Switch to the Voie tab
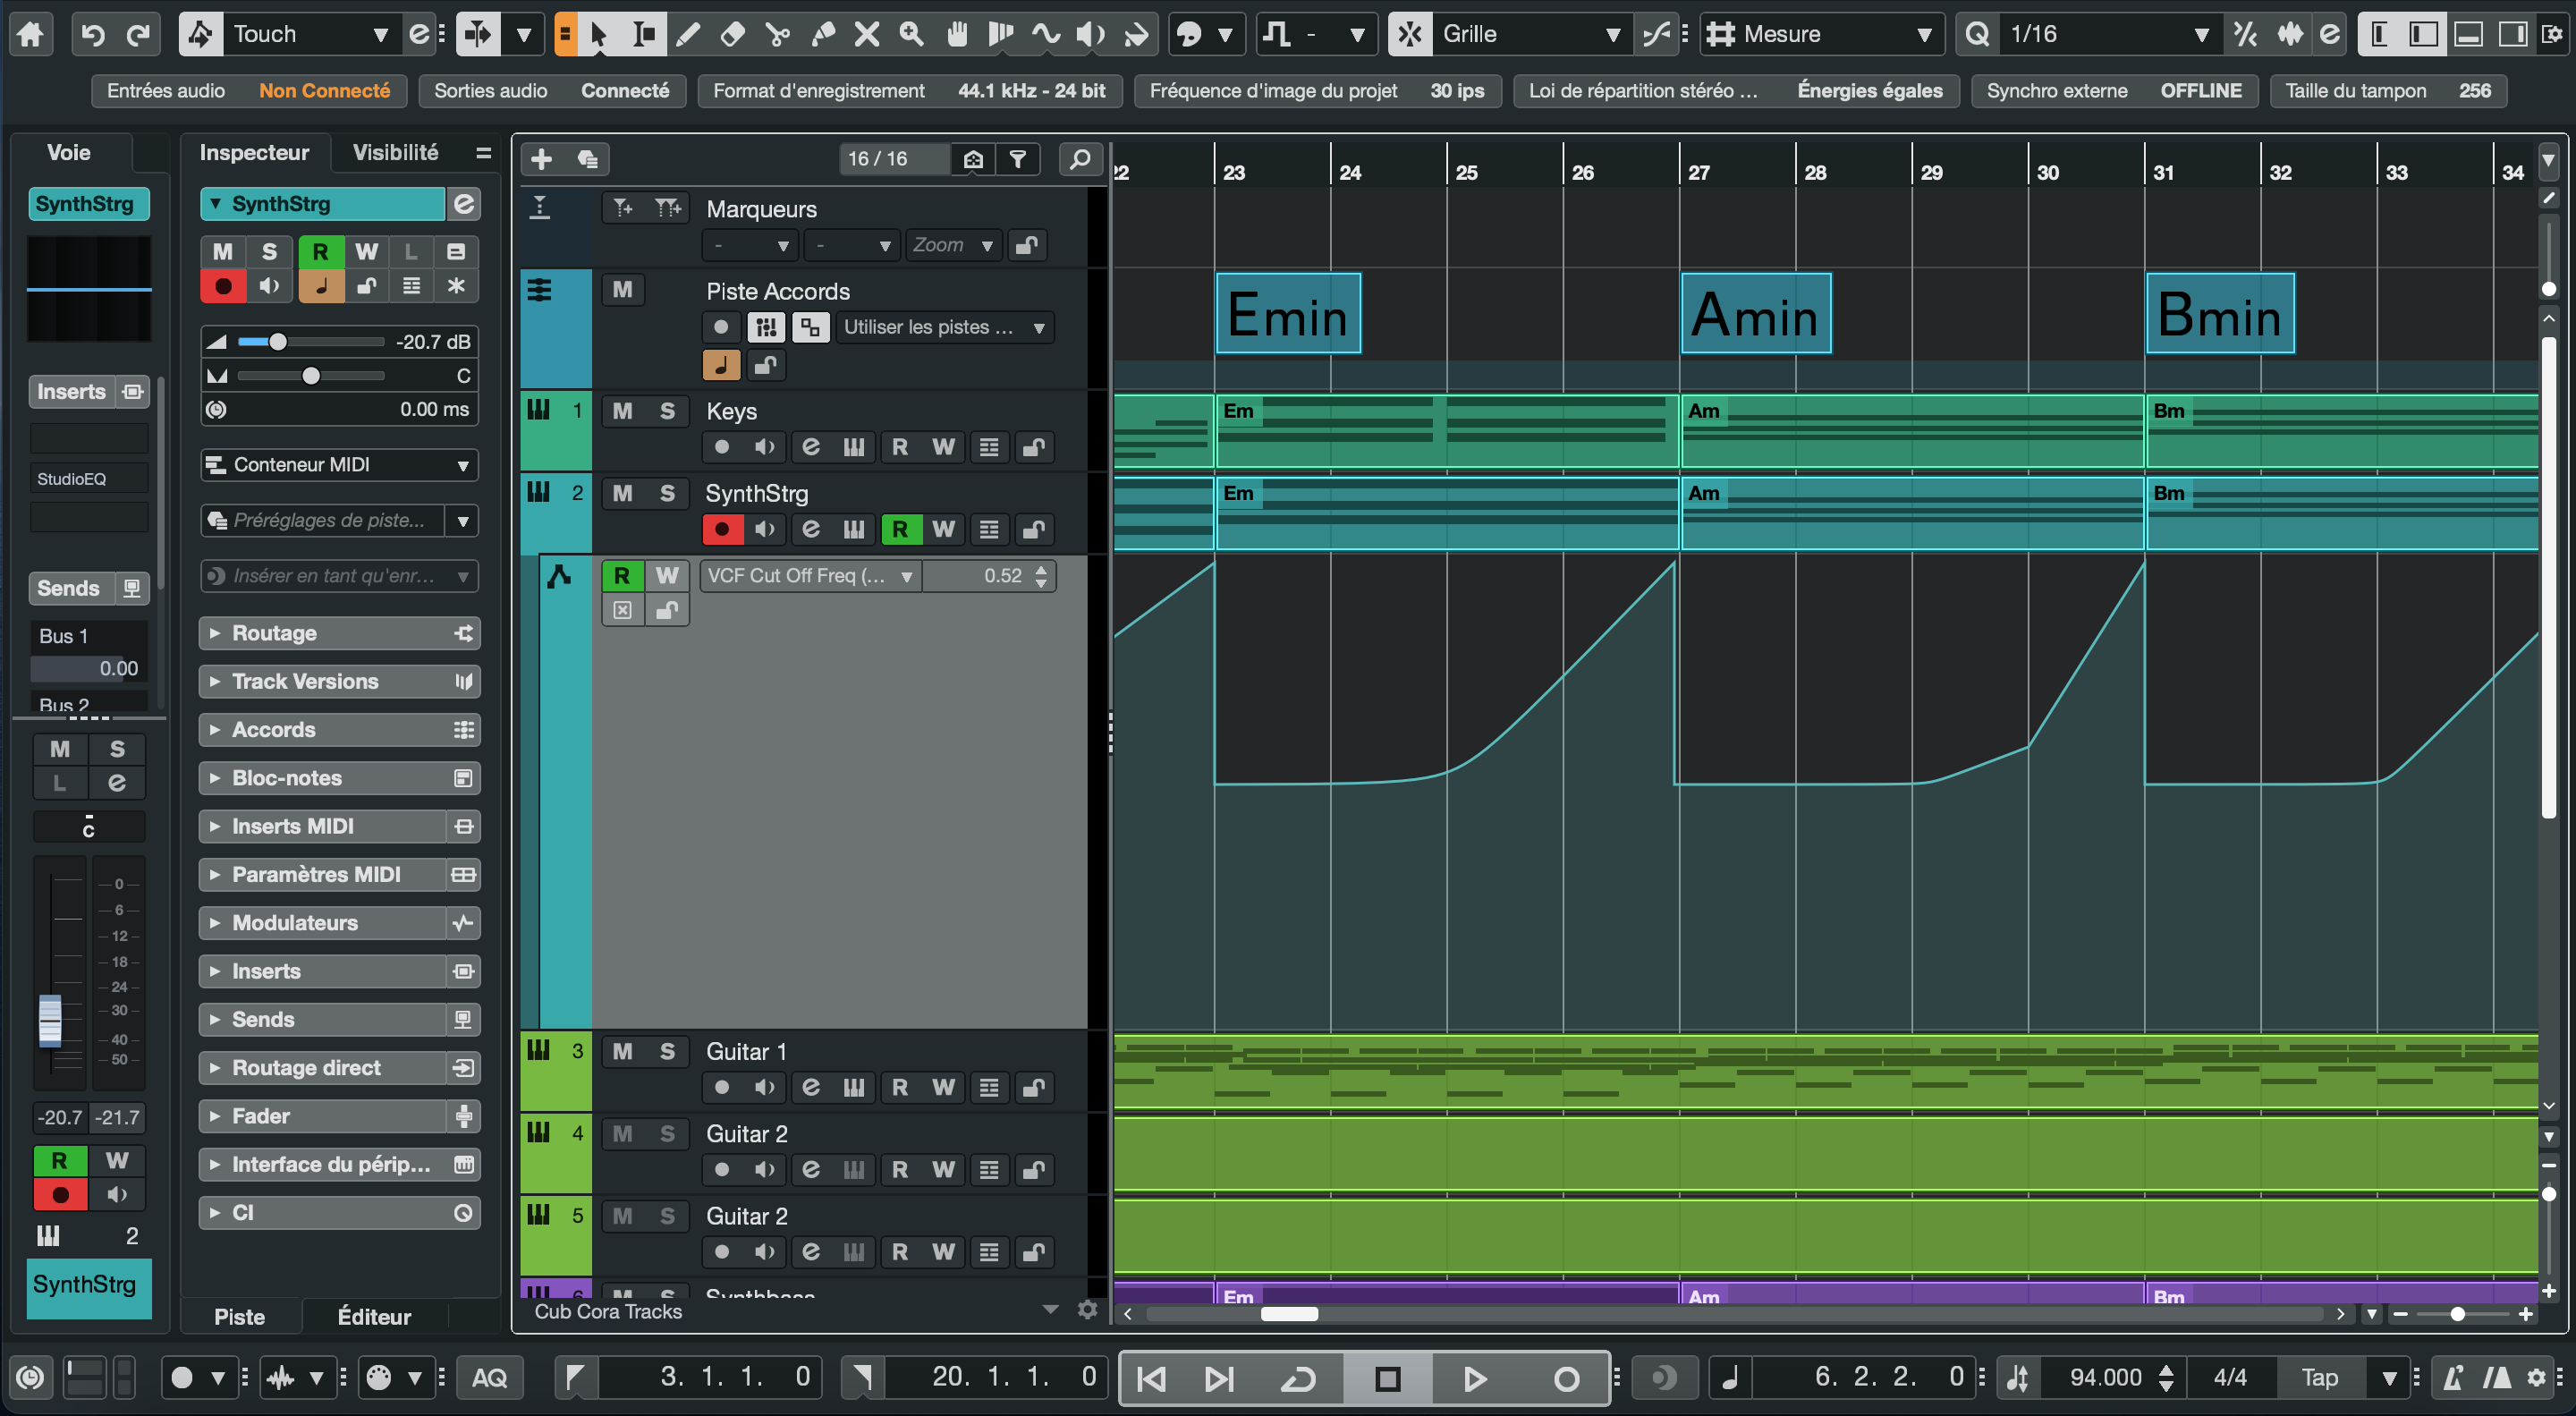 [x=69, y=152]
